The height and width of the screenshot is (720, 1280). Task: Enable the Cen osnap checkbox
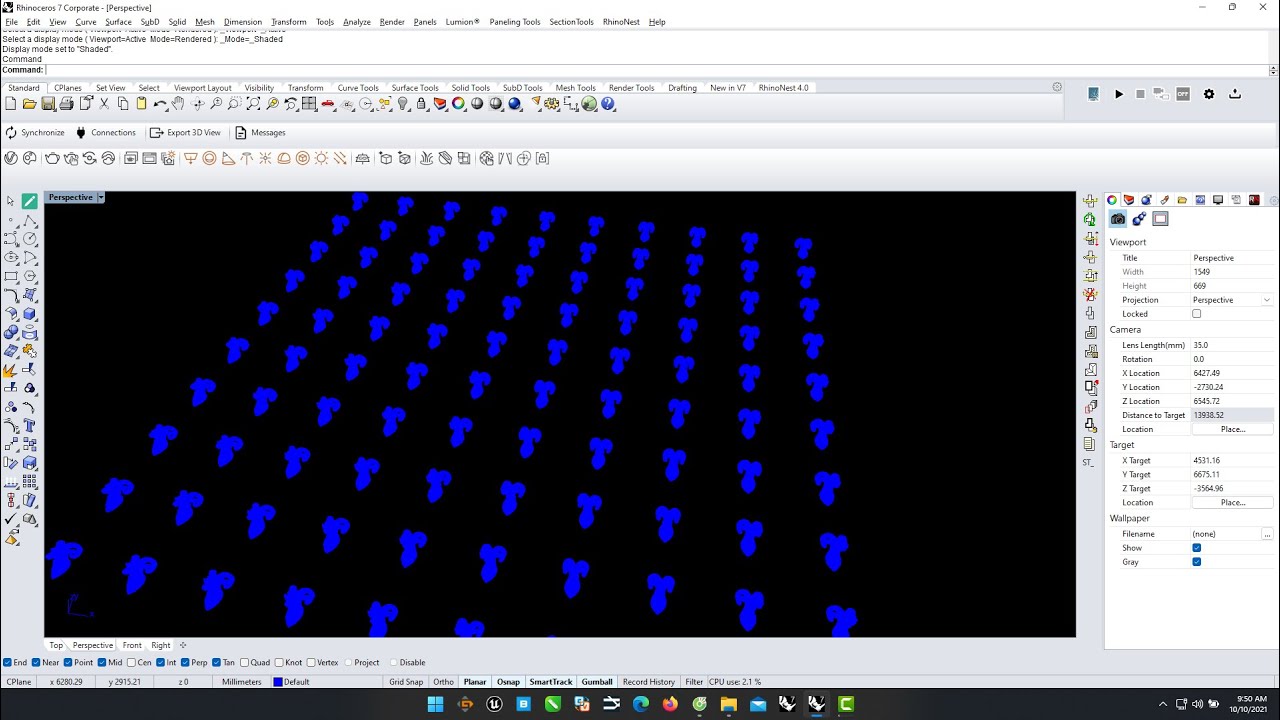(132, 662)
